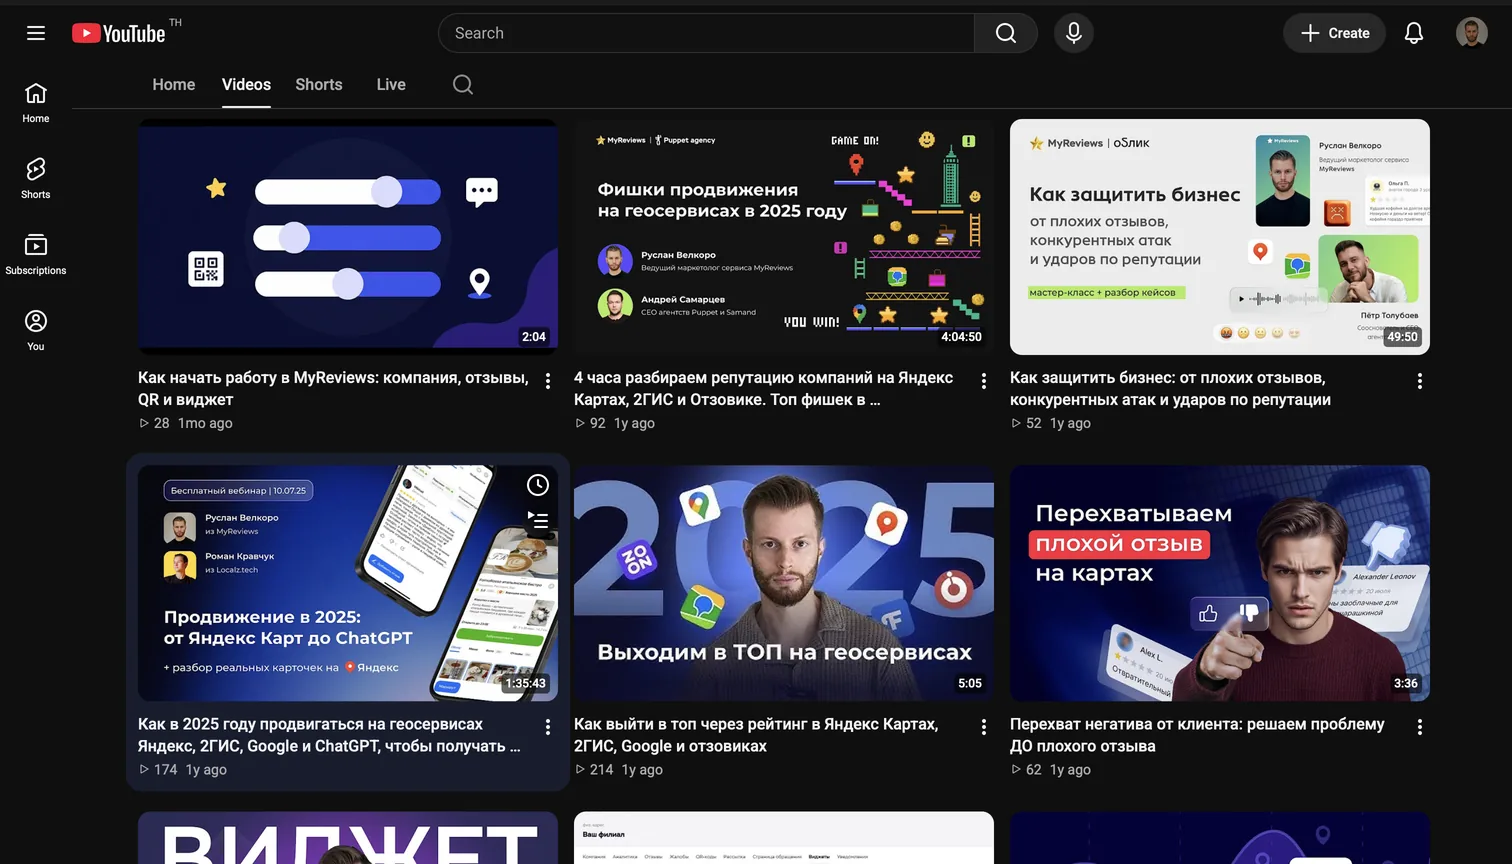This screenshot has height=864, width=1512.
Task: Select the Videos tab
Action: [246, 85]
